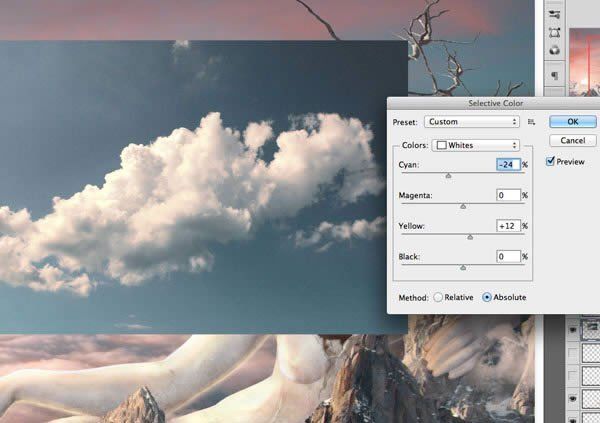Hide the selected cloud layer via eye icon

pos(573,330)
